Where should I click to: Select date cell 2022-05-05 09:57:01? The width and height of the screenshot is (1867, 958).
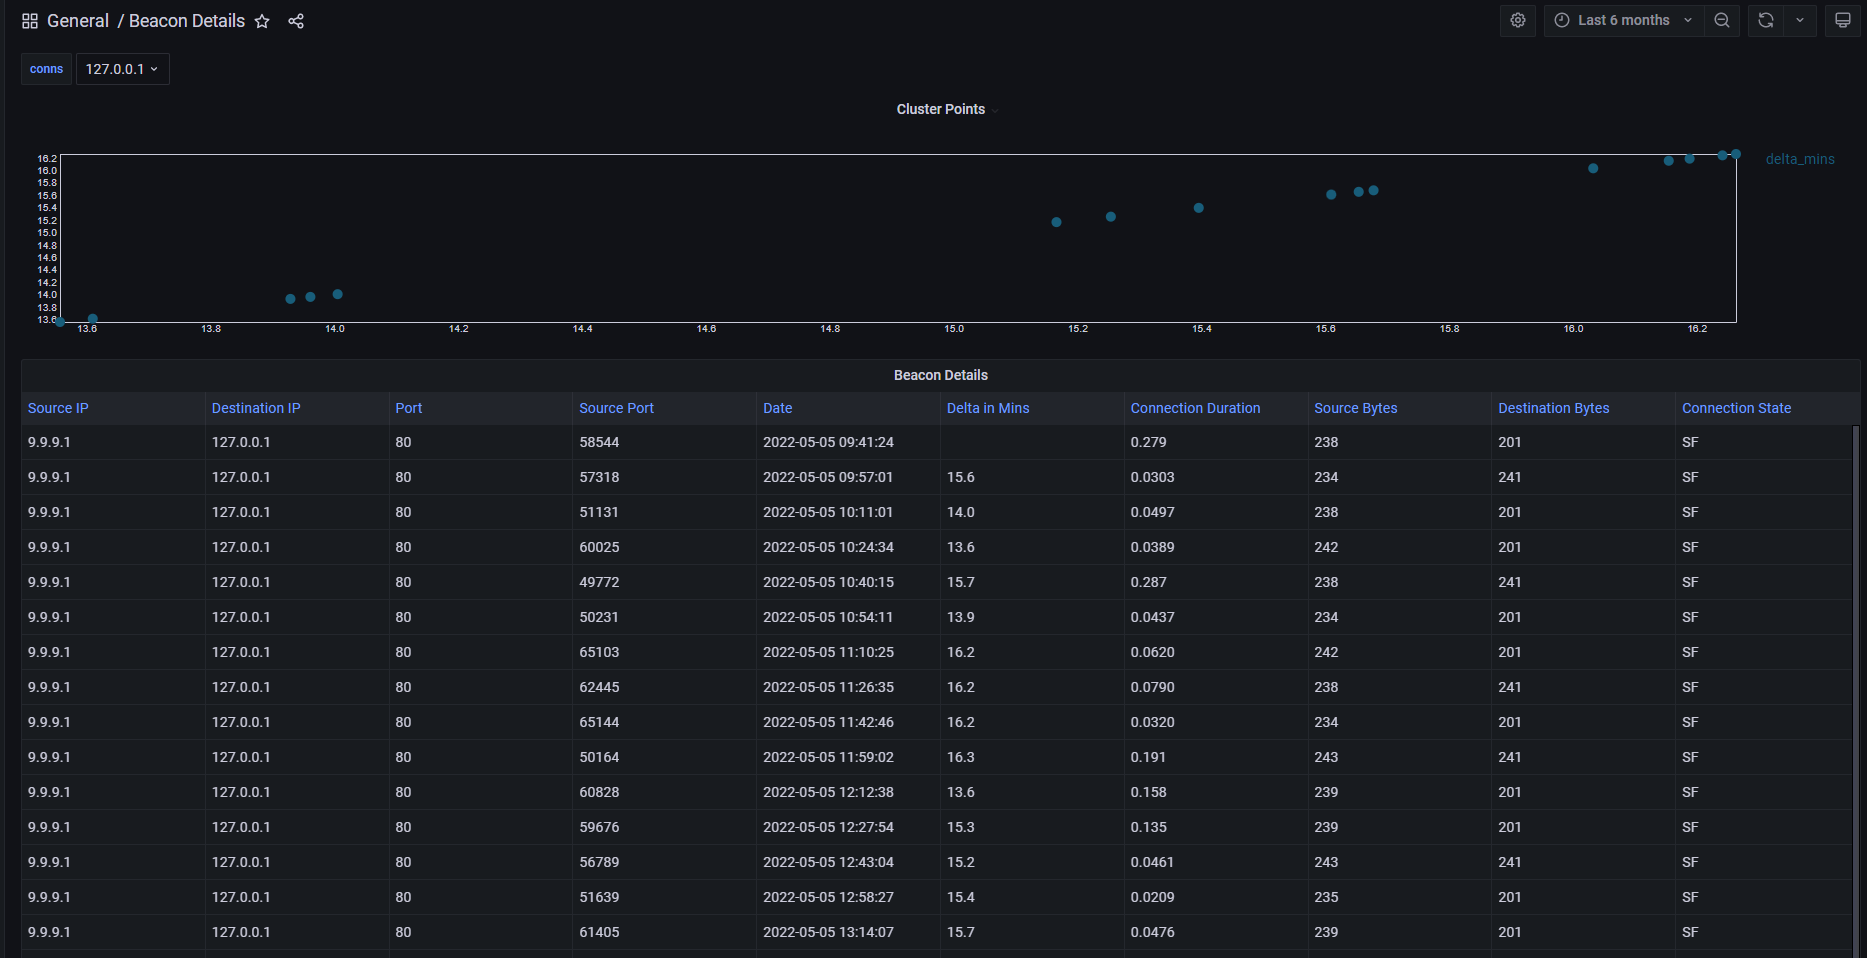[x=848, y=477]
